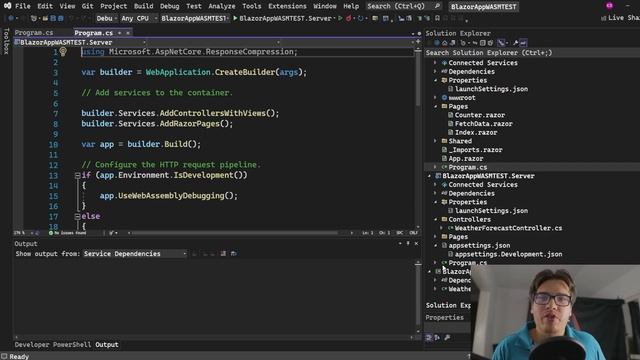Collapse the BlazorAppWASMTEST.Server project node
This screenshot has height=360, width=640.
click(x=429, y=176)
